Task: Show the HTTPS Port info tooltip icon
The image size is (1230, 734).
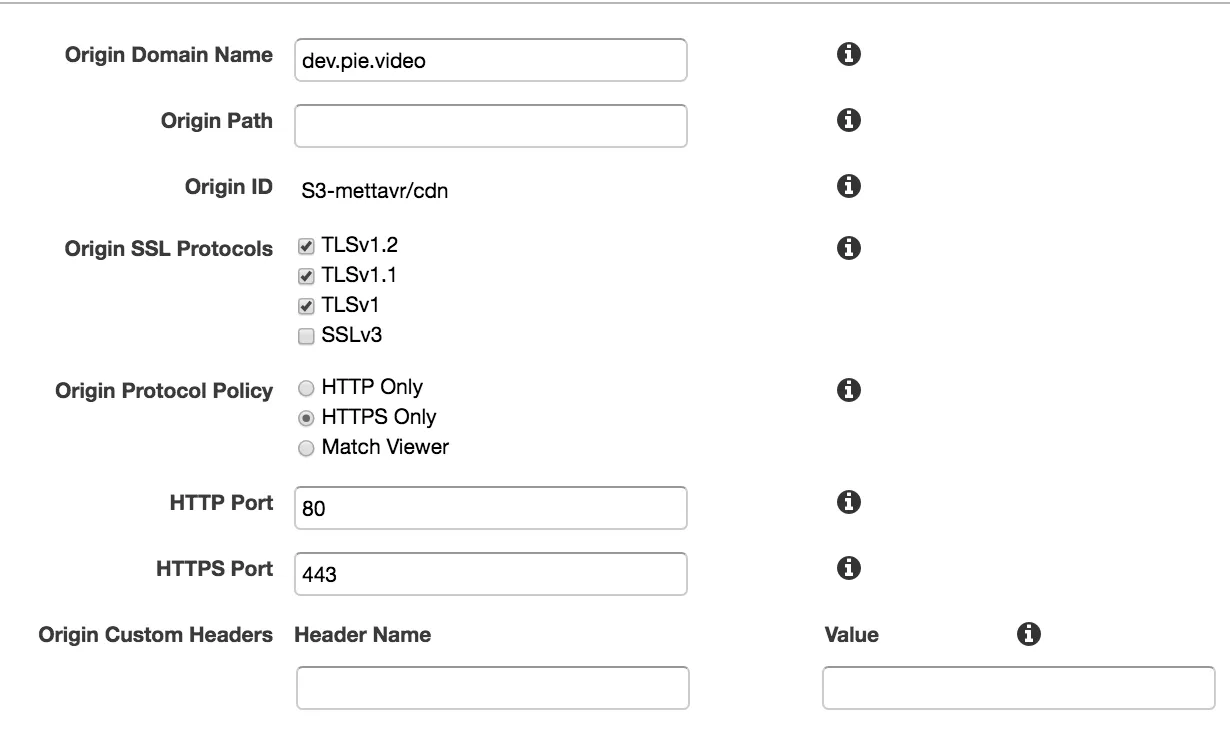Action: [x=848, y=568]
